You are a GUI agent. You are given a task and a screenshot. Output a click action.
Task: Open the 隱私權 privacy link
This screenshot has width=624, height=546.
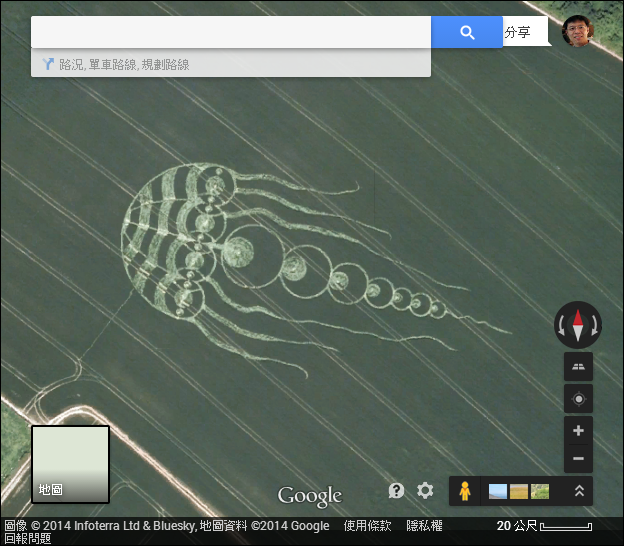tap(424, 526)
